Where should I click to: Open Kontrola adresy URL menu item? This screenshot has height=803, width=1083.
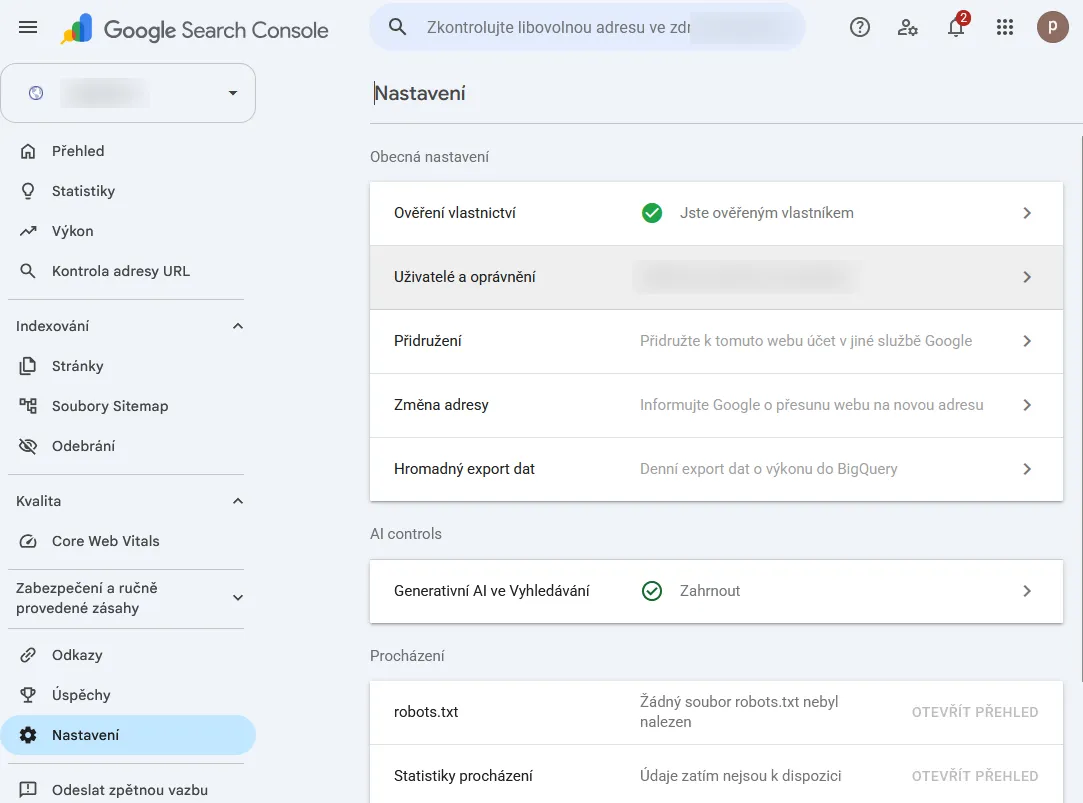pyautogui.click(x=128, y=271)
